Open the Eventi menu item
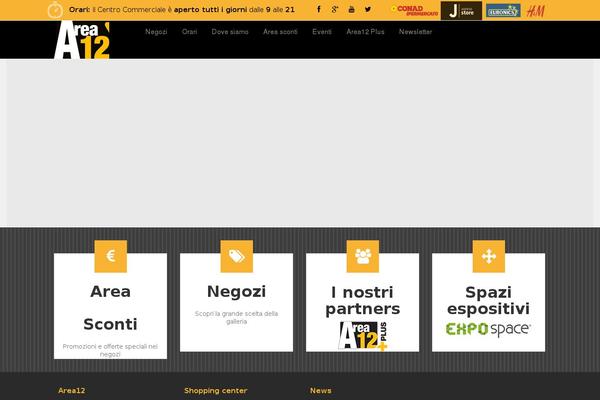Image resolution: width=600 pixels, height=400 pixels. (322, 32)
